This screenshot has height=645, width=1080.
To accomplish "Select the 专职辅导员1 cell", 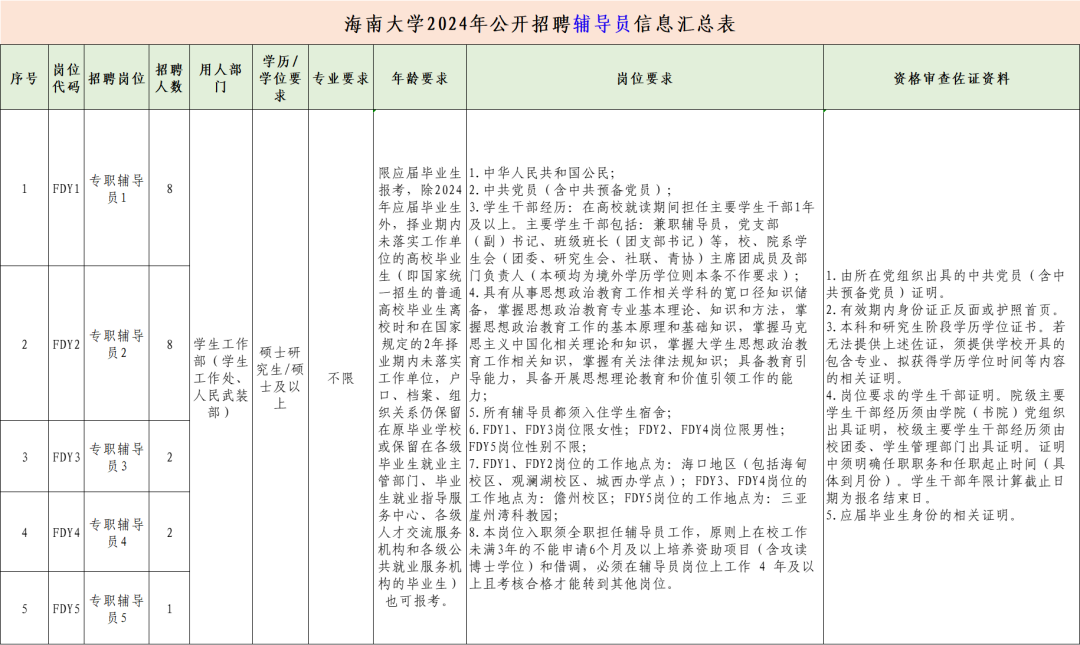I will (117, 188).
